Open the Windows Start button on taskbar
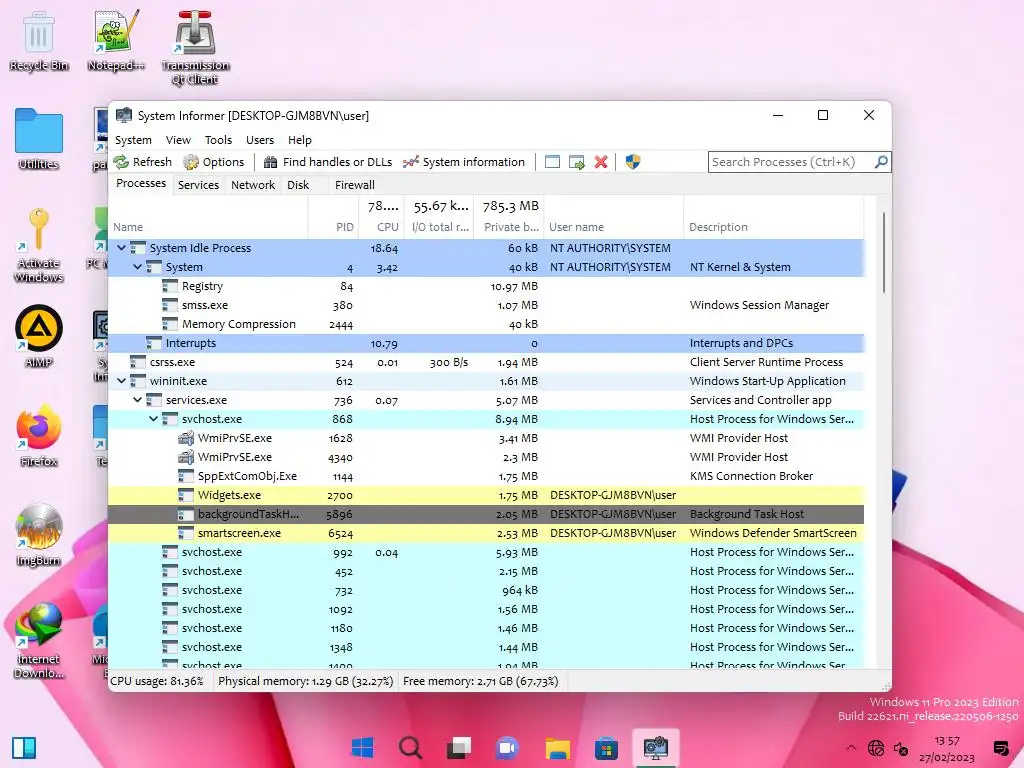The width and height of the screenshot is (1024, 768). pos(362,747)
